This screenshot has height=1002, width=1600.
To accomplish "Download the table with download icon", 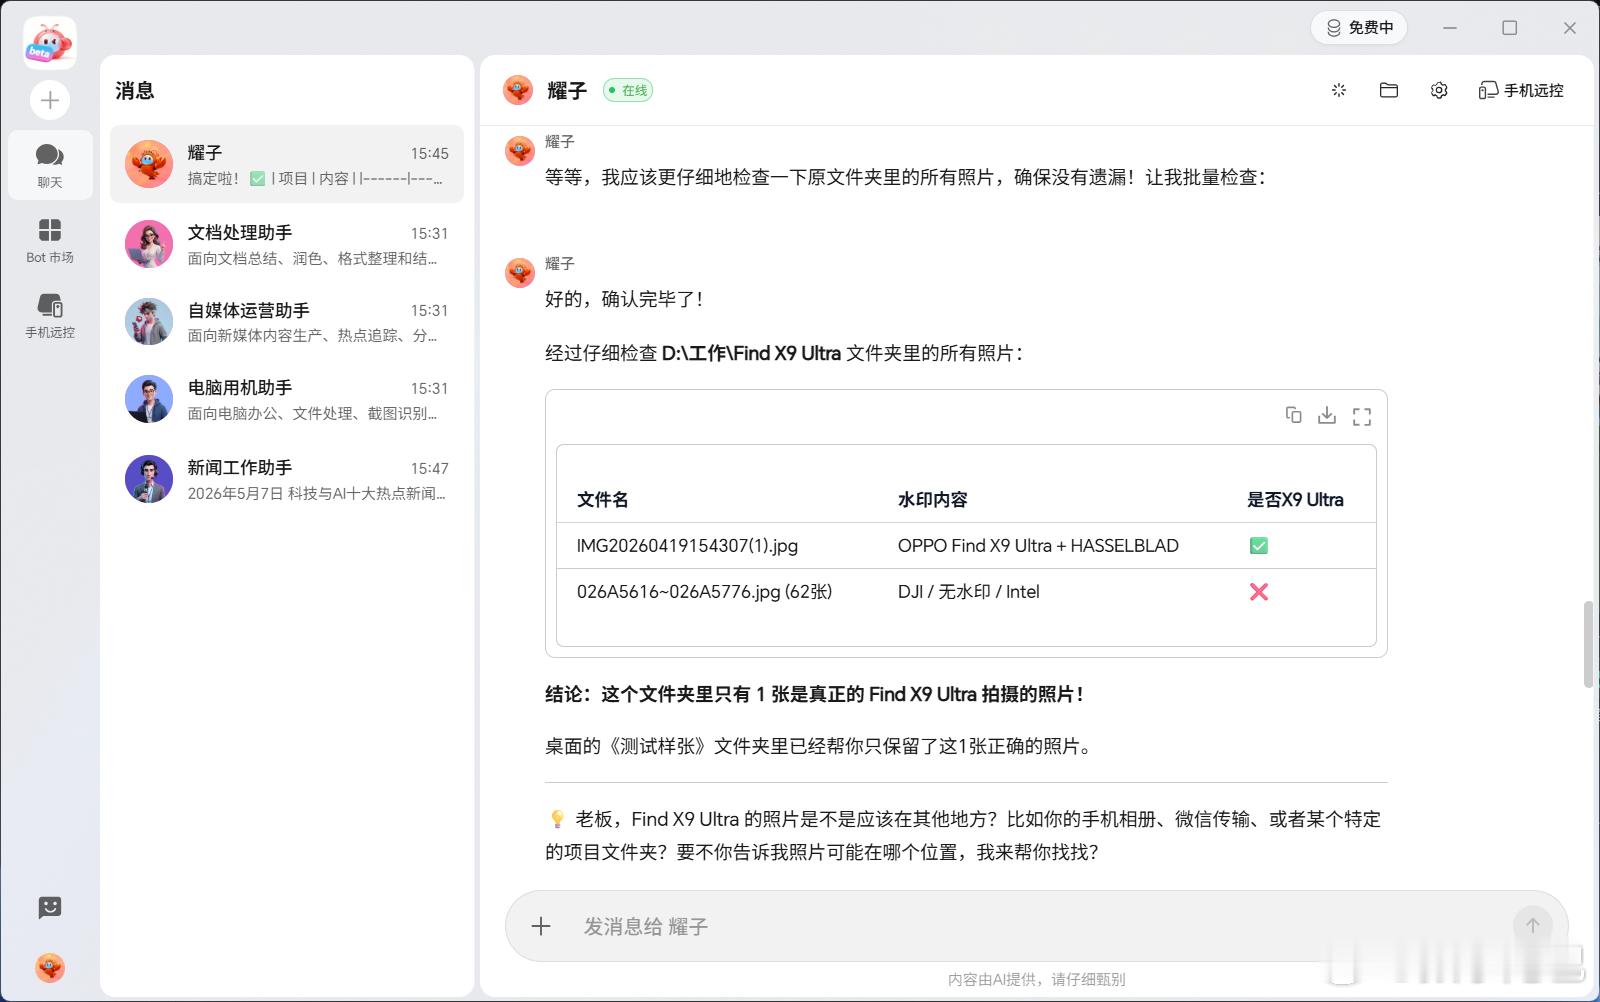I will [x=1327, y=415].
